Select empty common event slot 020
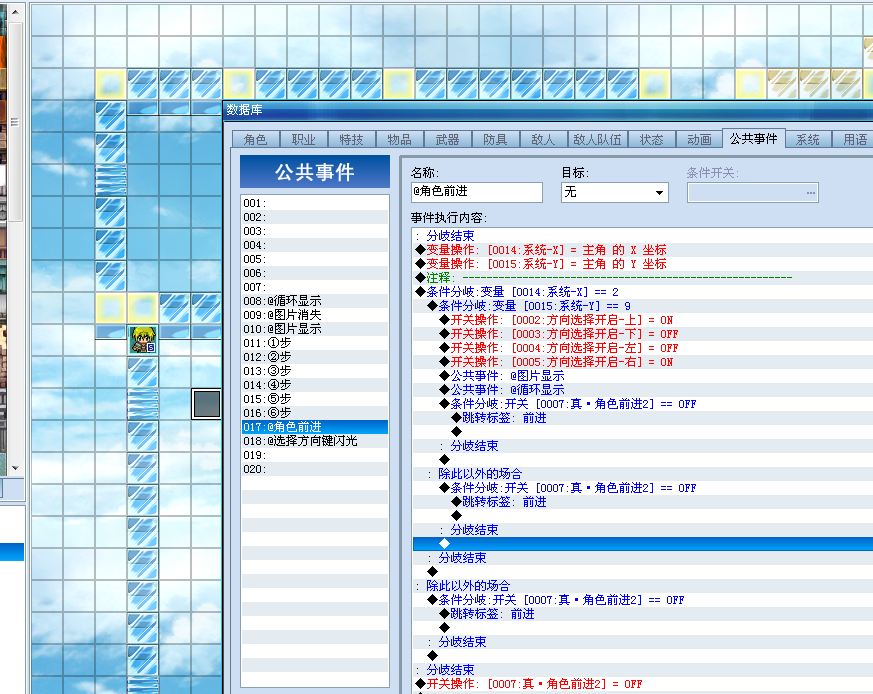The image size is (873, 694). (315, 469)
